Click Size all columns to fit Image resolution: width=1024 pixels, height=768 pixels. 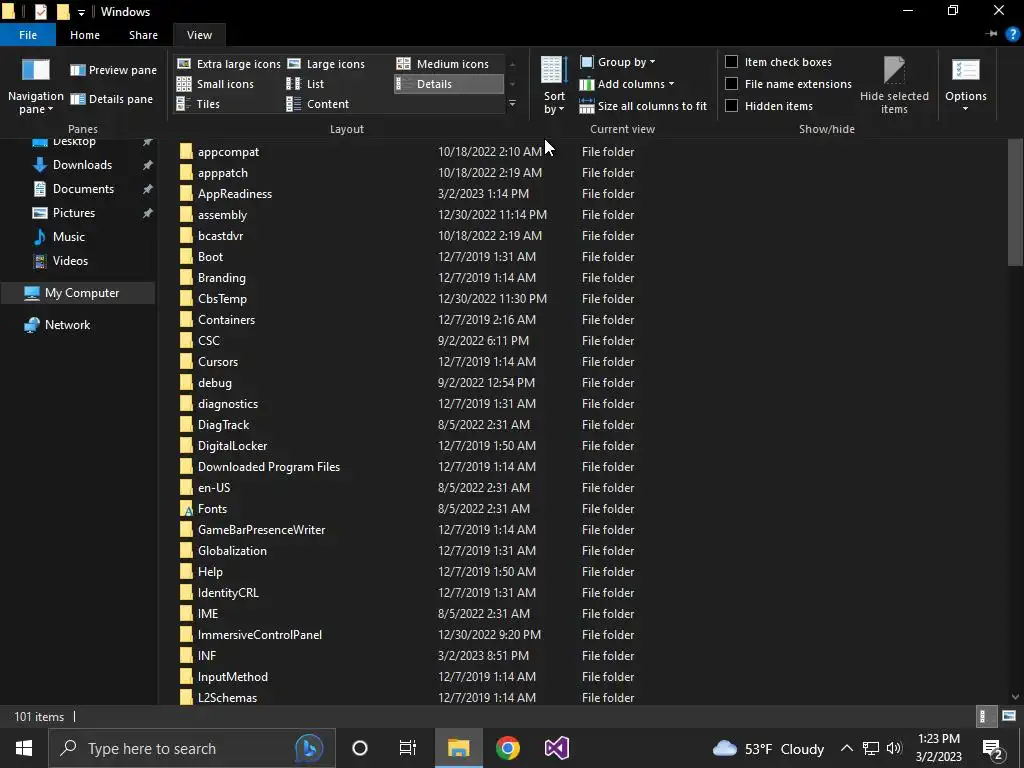tap(643, 106)
